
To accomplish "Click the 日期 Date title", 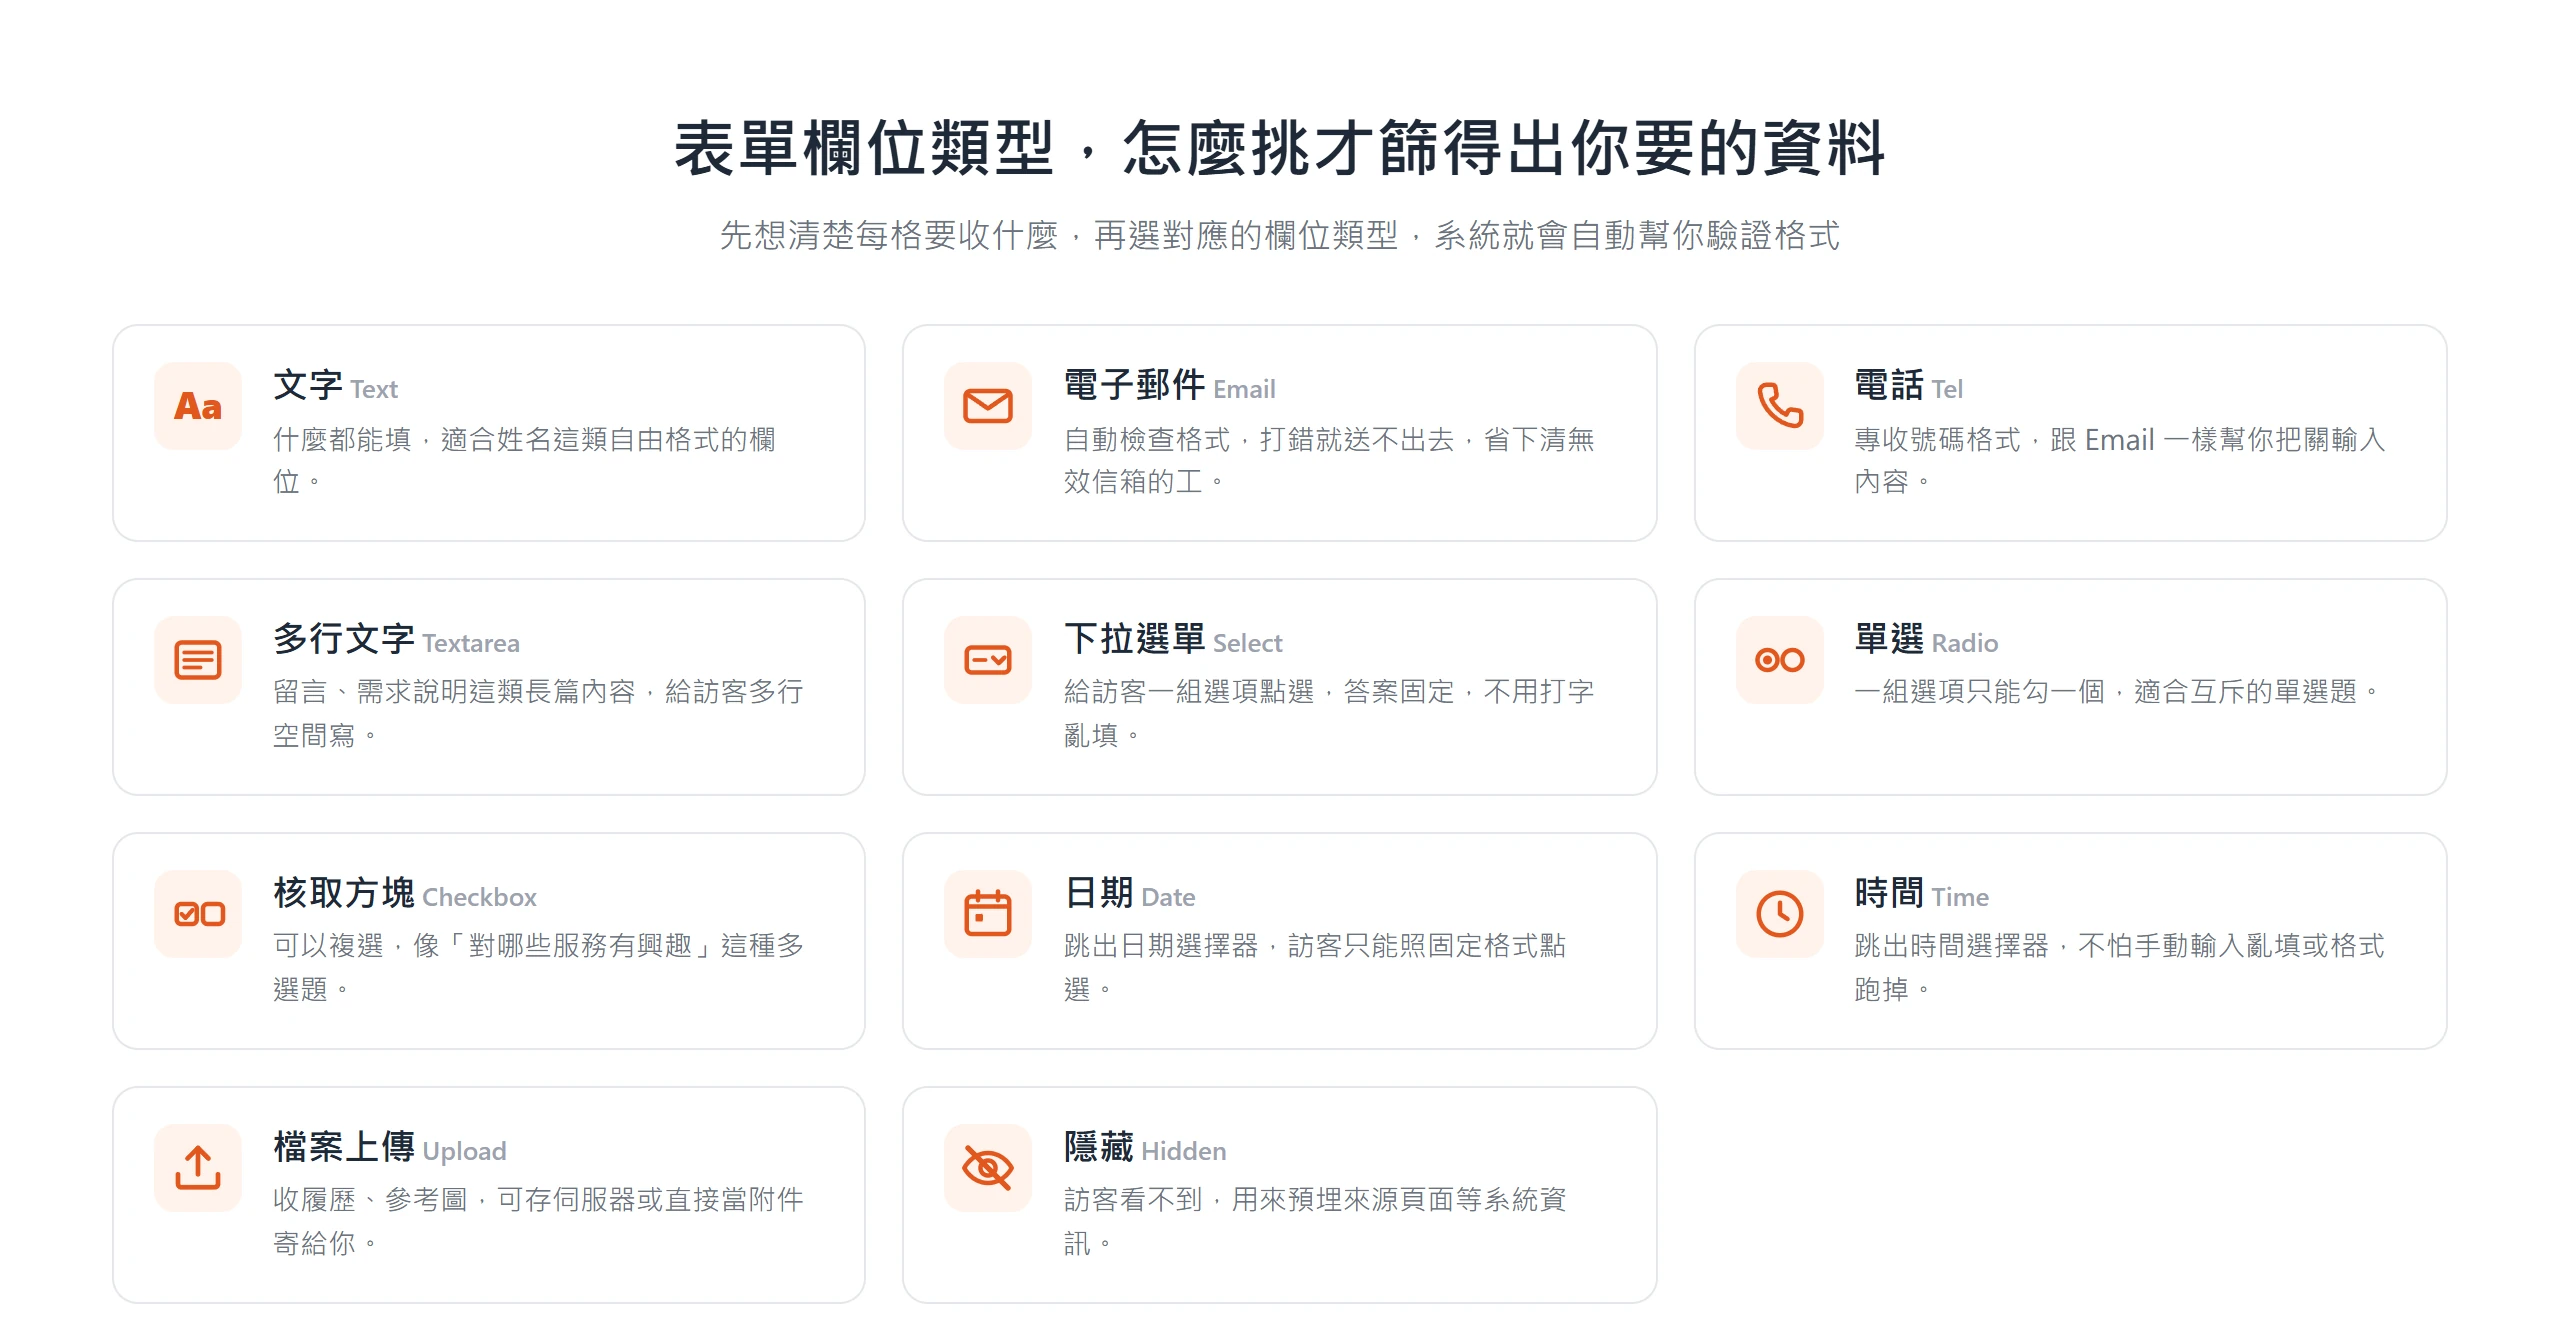I will (1130, 894).
